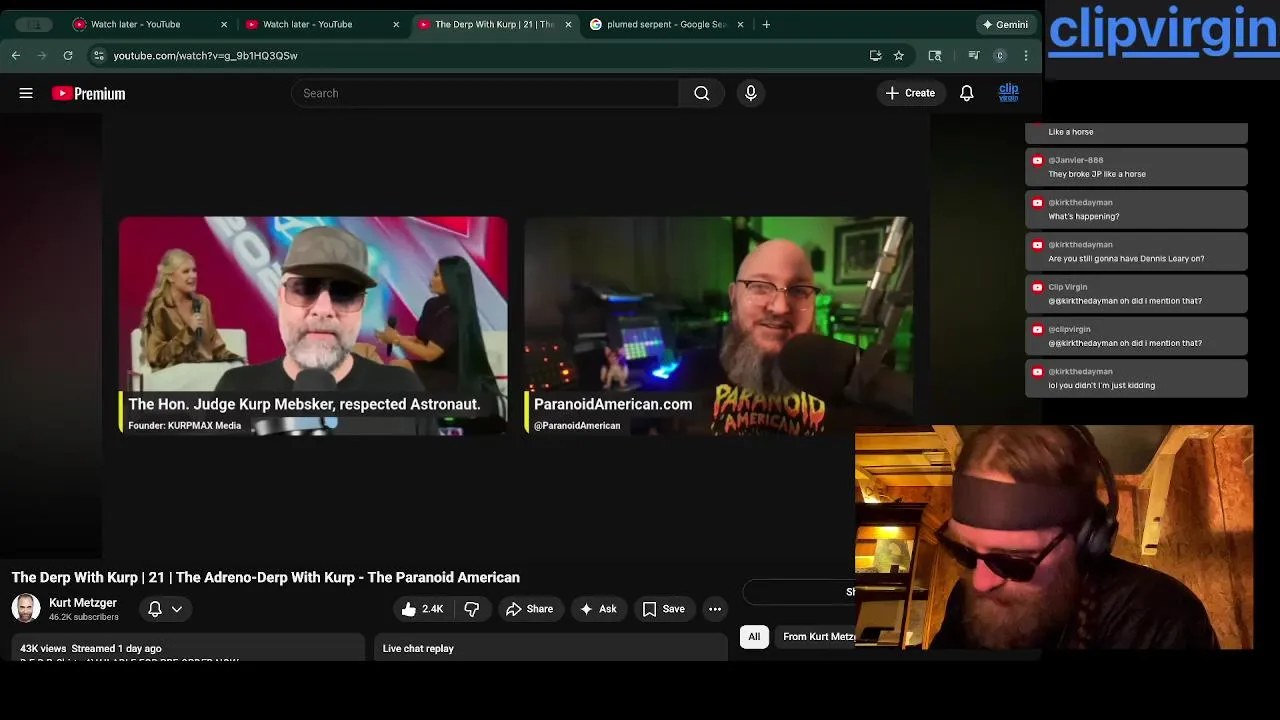Screen dimensions: 1280x720
Task: Click the Create button
Action: [x=910, y=93]
